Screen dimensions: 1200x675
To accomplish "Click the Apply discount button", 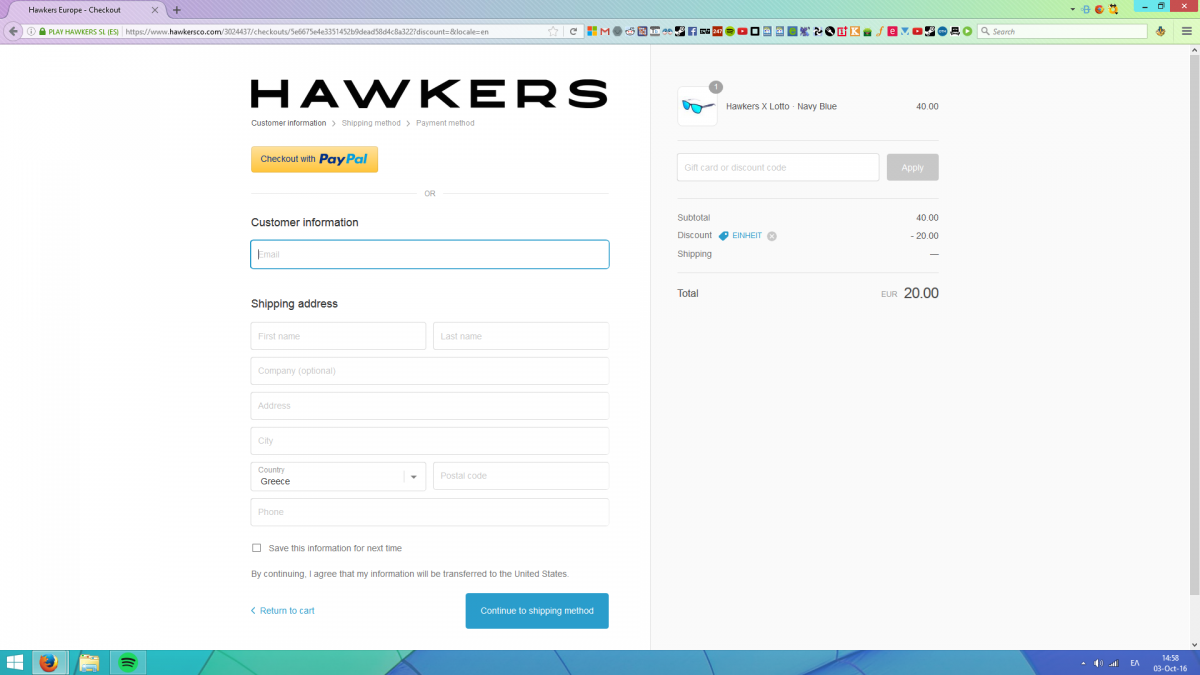I will 912,167.
